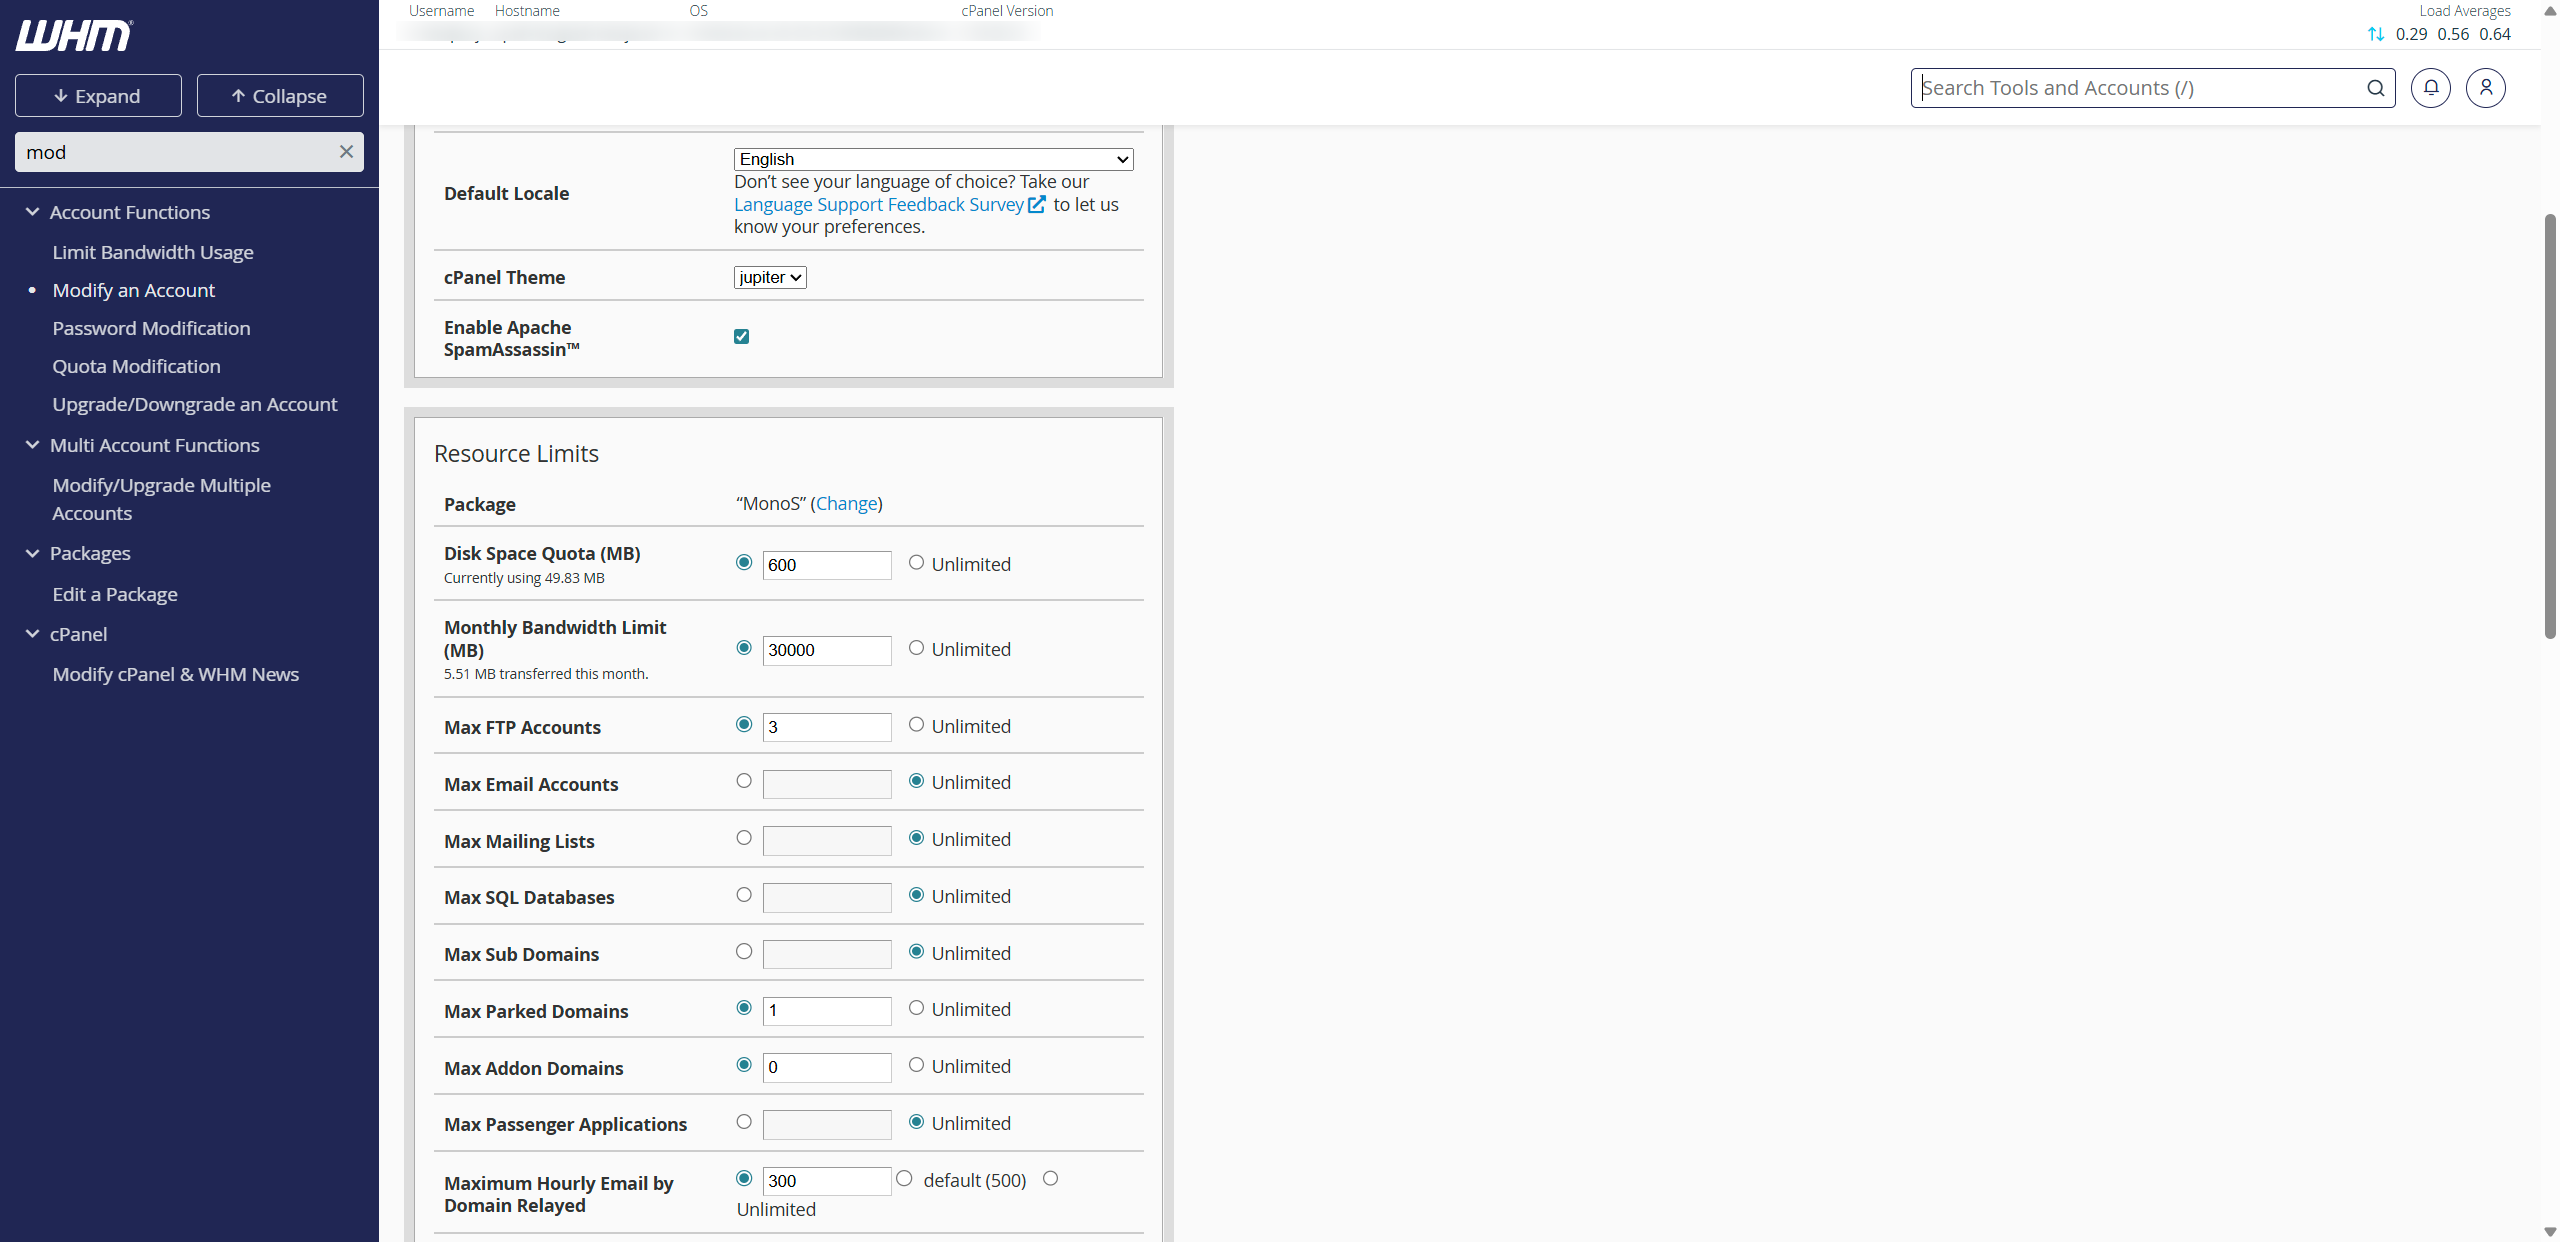Click the load averages arrows icon
Viewport: 2560px width, 1242px height.
pos(2376,34)
